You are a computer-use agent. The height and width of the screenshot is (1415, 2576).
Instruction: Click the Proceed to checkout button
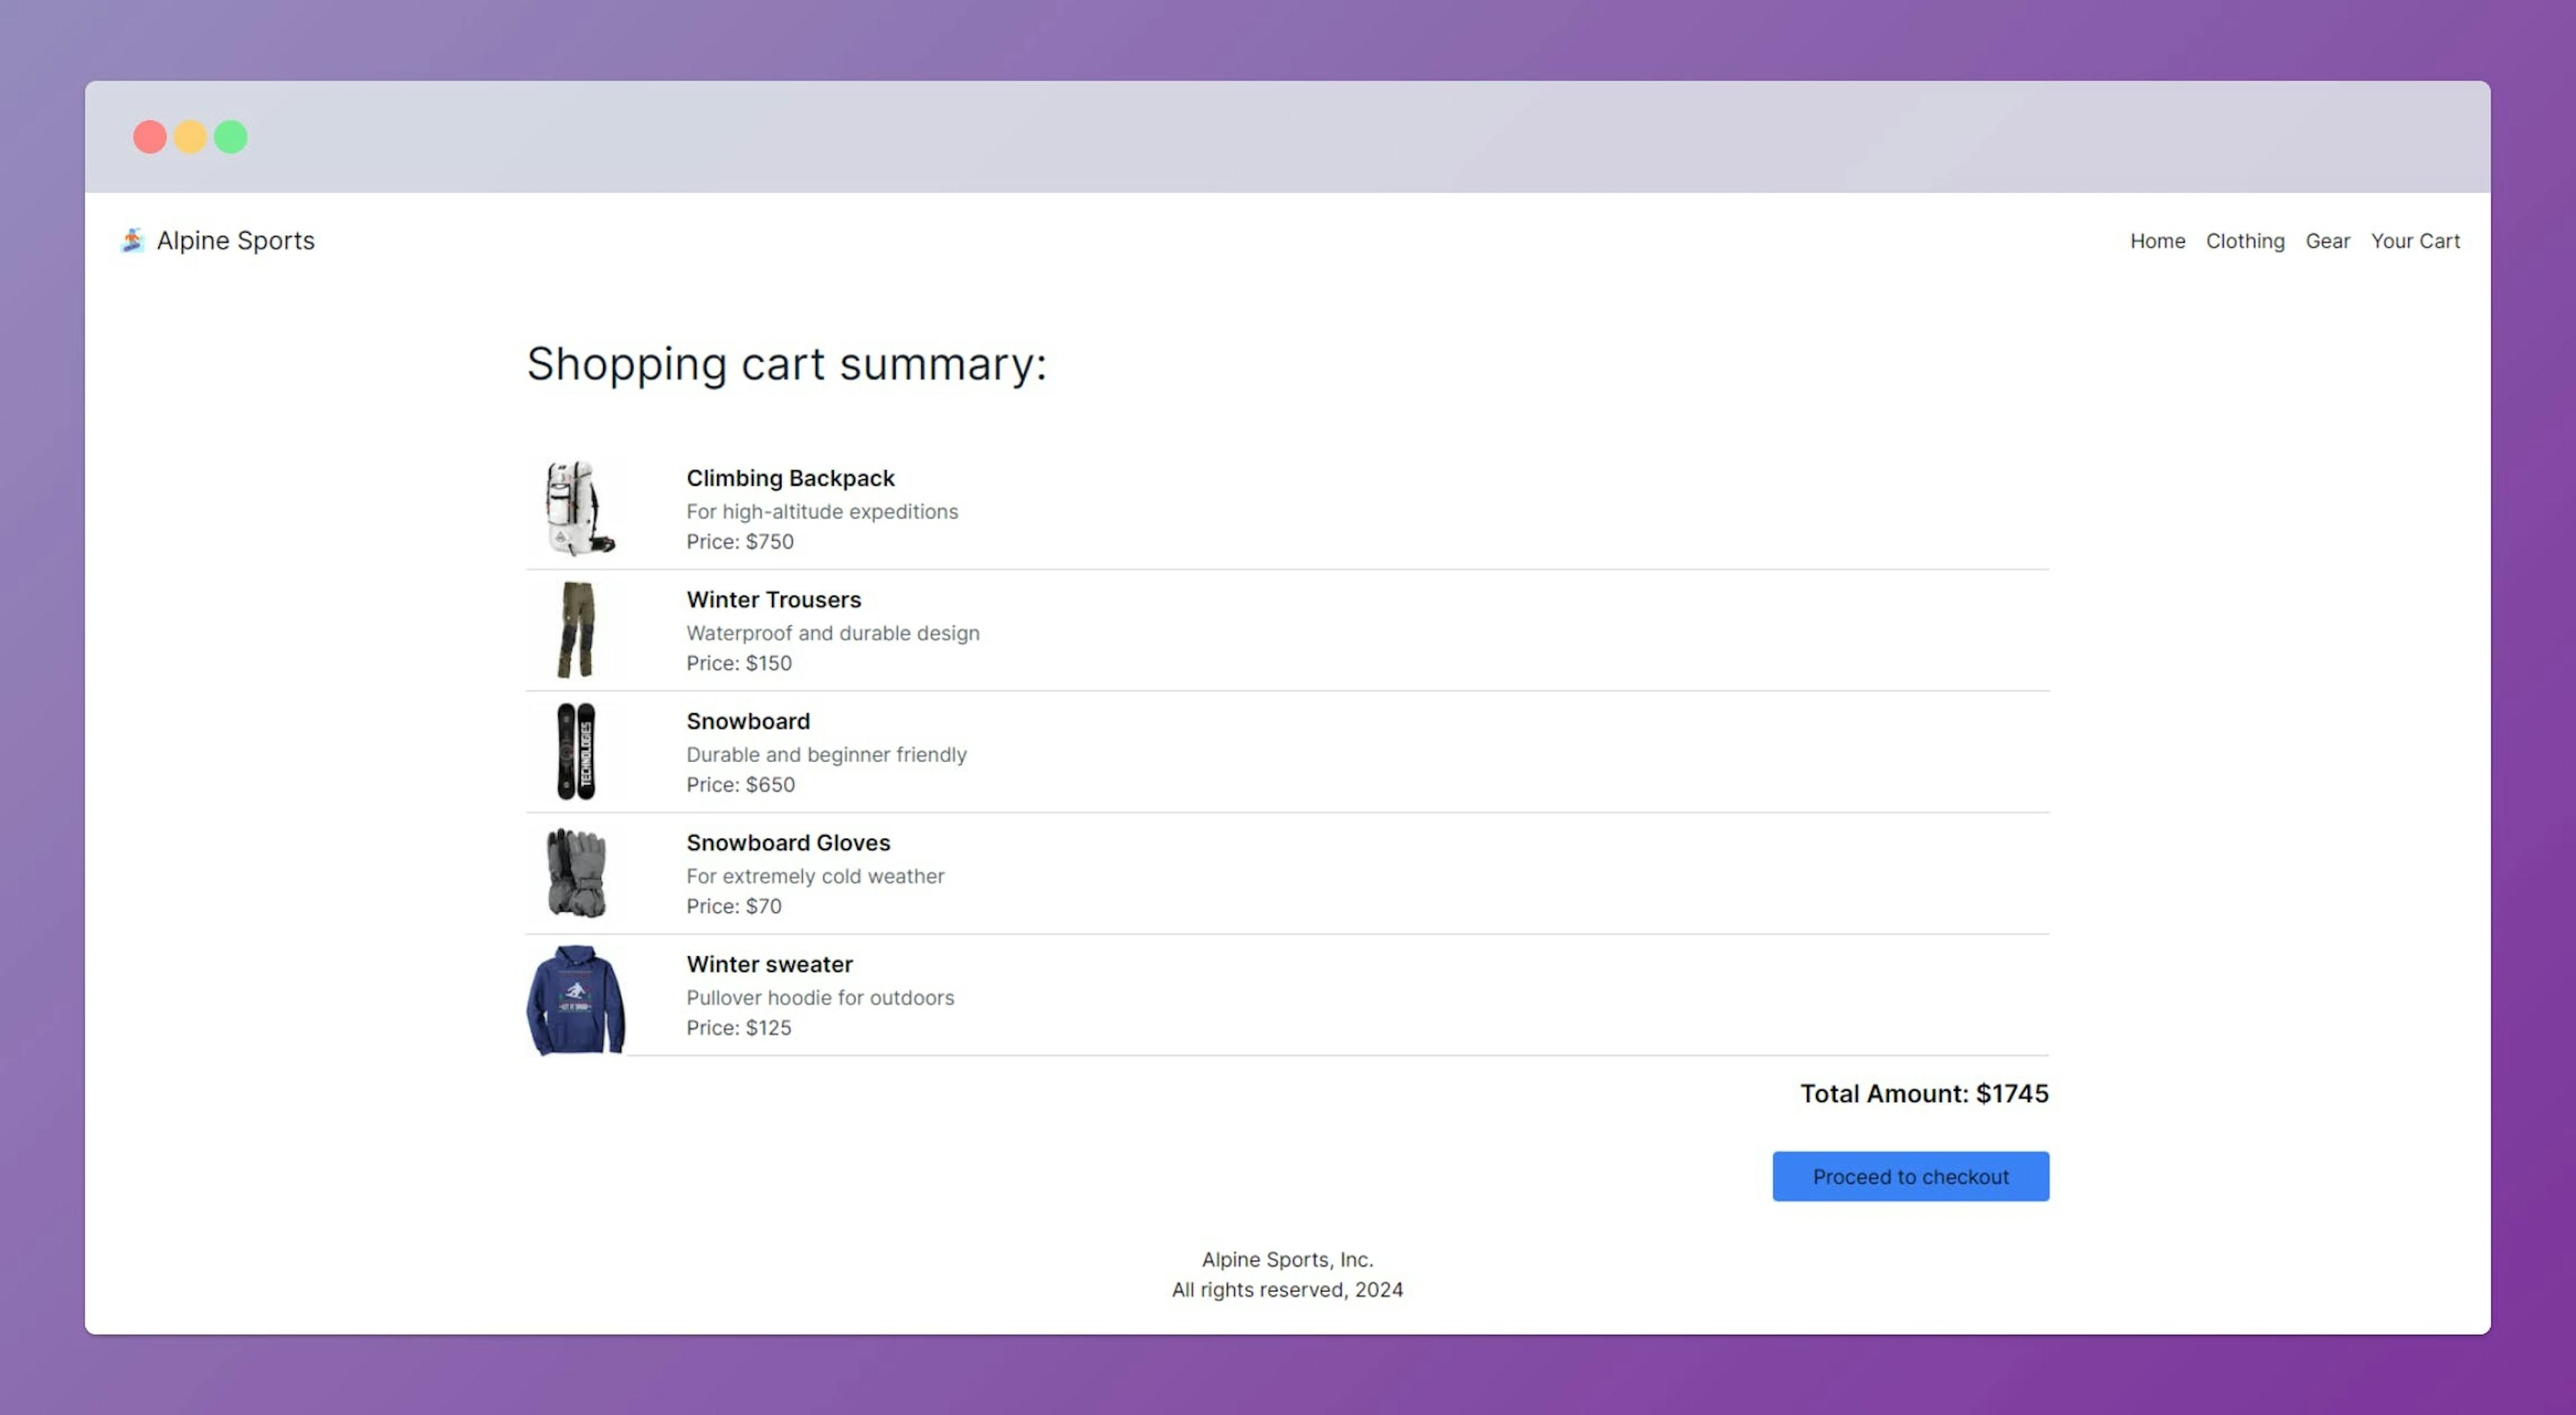(1910, 1176)
